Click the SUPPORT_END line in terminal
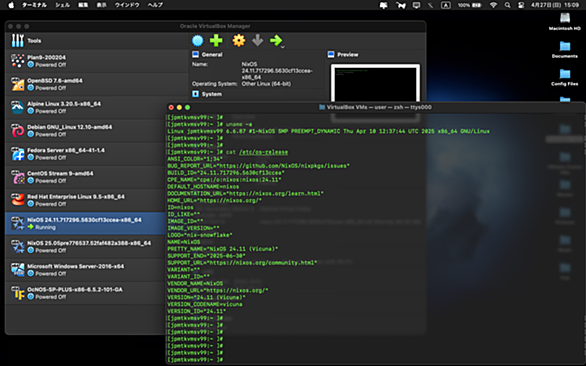Screen dimensions: 586x366 (206, 256)
